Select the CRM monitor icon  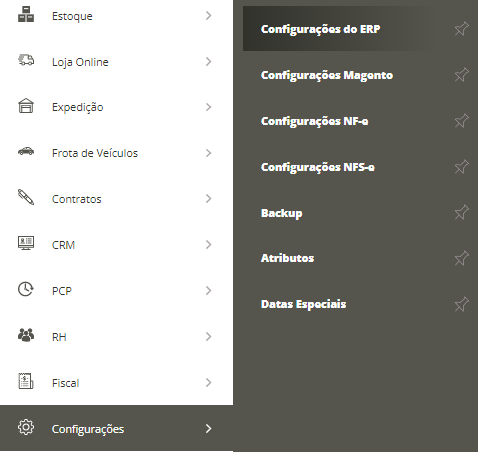point(26,243)
